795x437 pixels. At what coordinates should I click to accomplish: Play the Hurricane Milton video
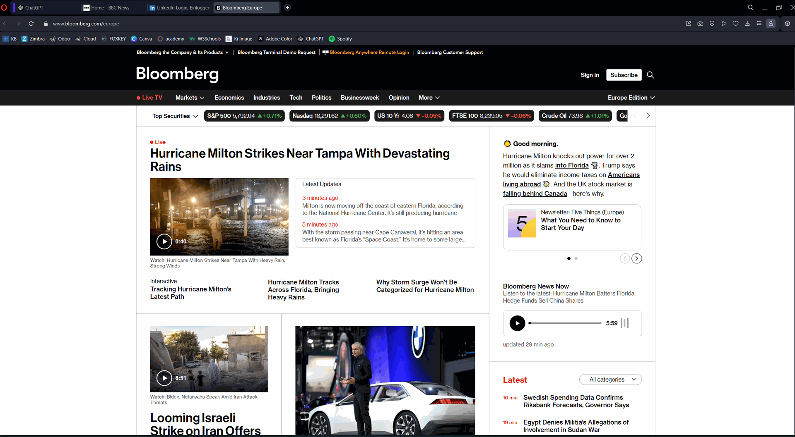point(164,241)
